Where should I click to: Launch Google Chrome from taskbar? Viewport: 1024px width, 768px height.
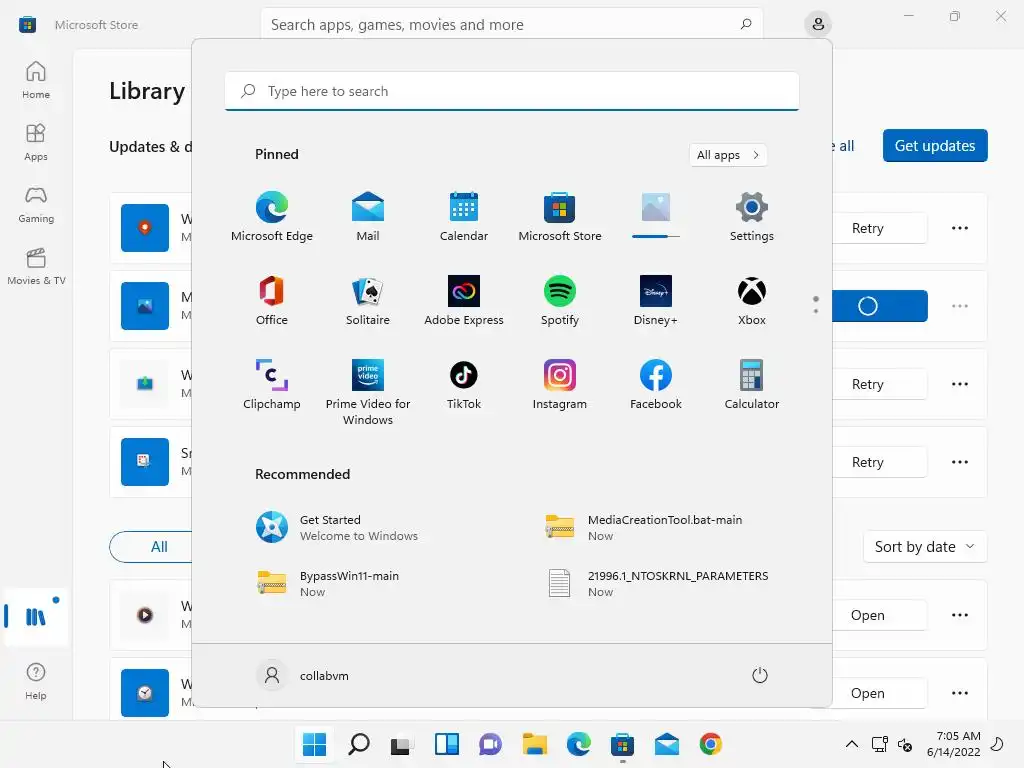tap(711, 744)
